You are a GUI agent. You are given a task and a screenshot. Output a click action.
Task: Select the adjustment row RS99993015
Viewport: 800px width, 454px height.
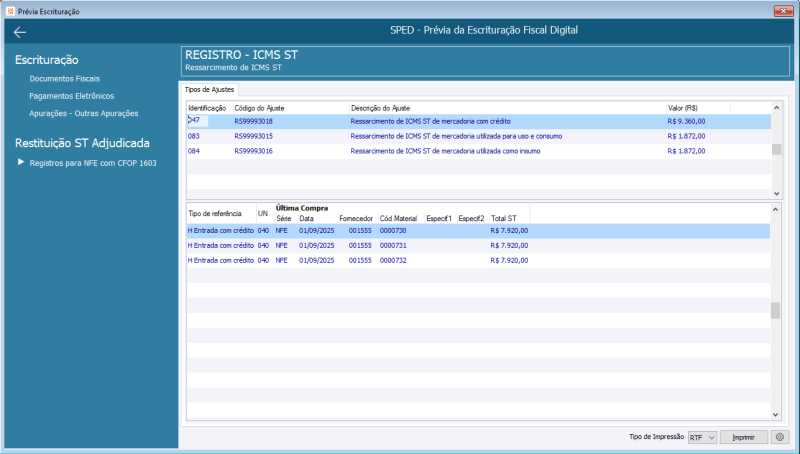click(x=479, y=136)
